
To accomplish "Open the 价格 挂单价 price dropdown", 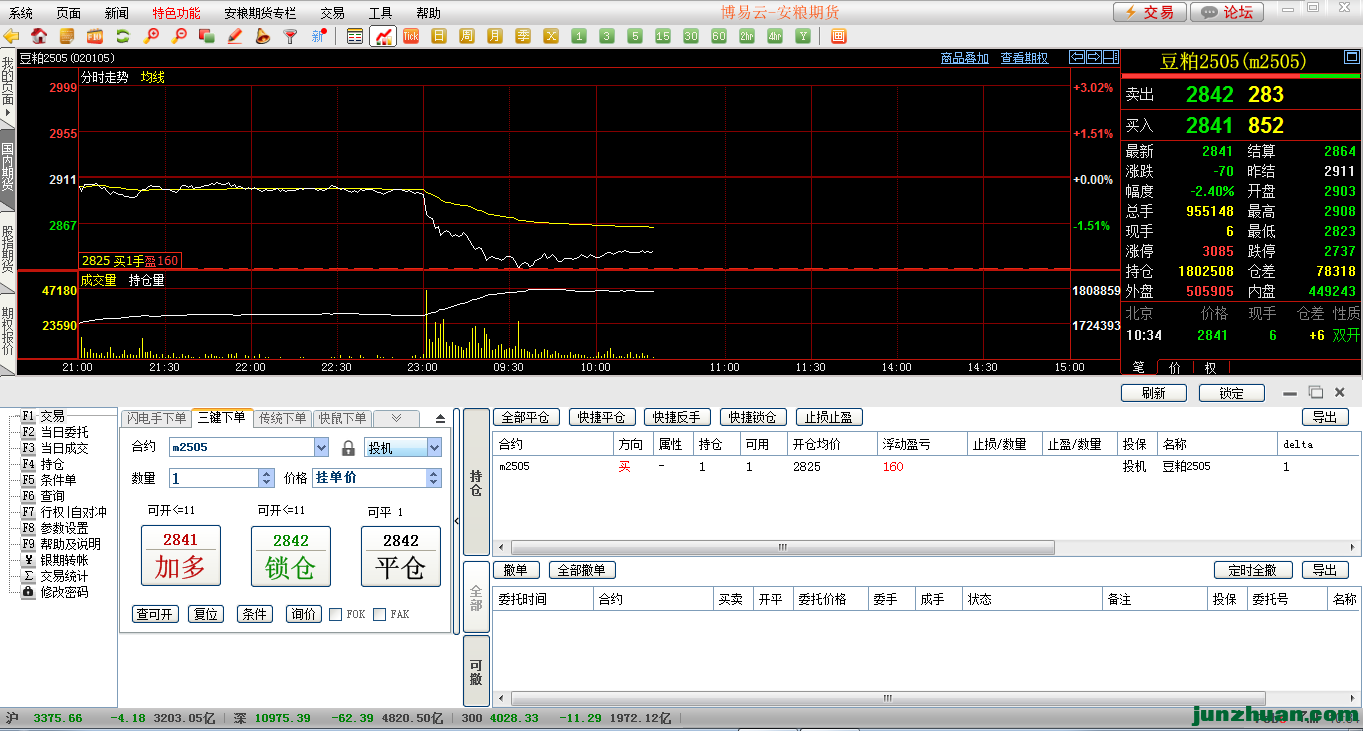I will point(434,478).
